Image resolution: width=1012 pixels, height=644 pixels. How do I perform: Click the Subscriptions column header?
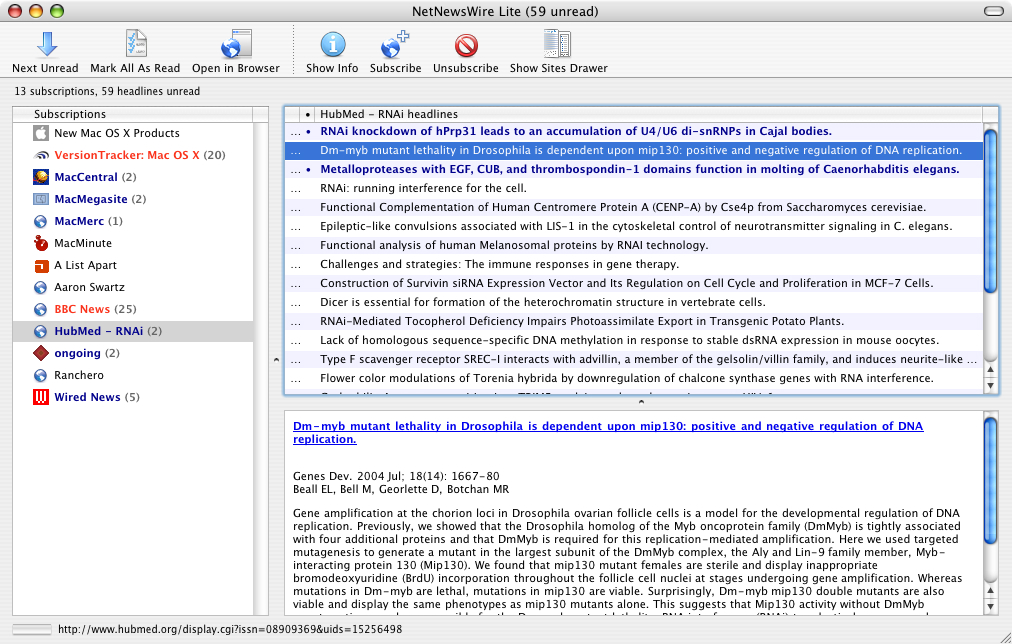pos(133,114)
